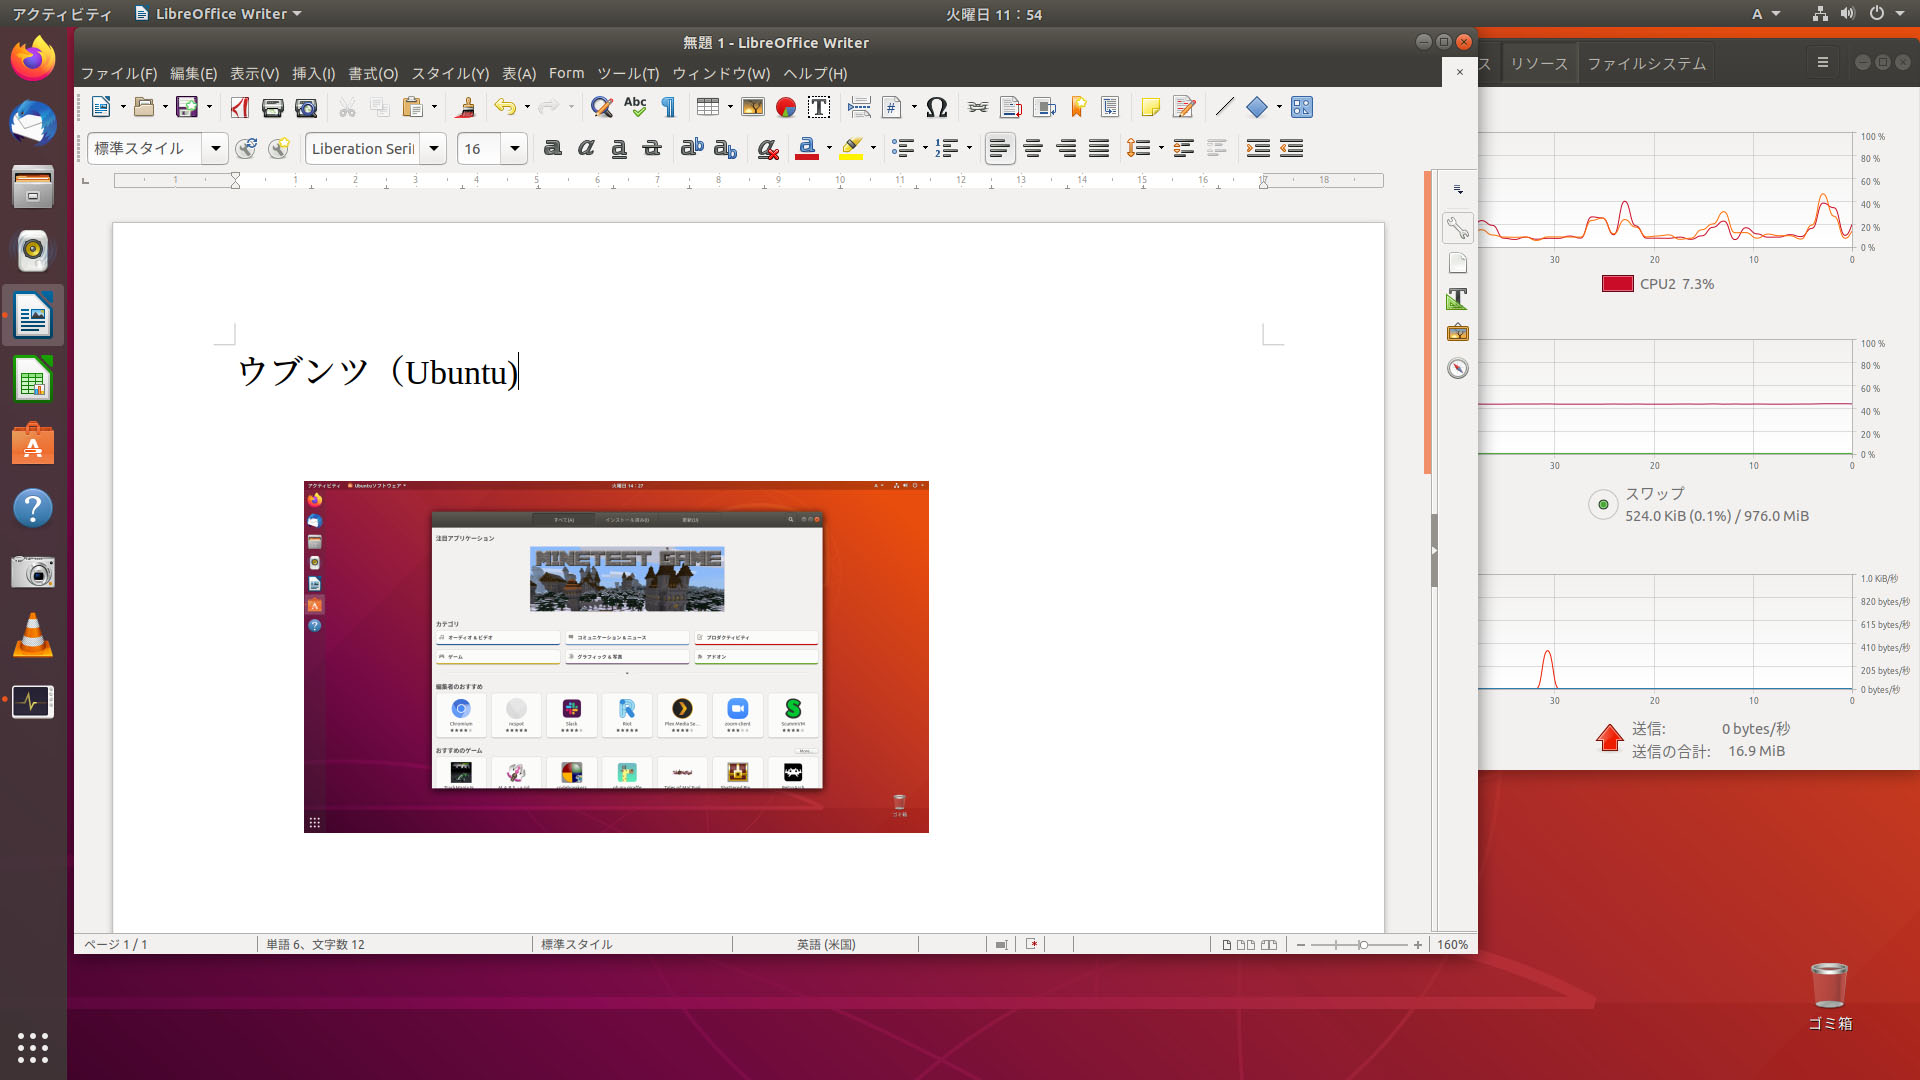
Task: Toggle formatting marks (pilcrow) display
Action: pos(668,107)
